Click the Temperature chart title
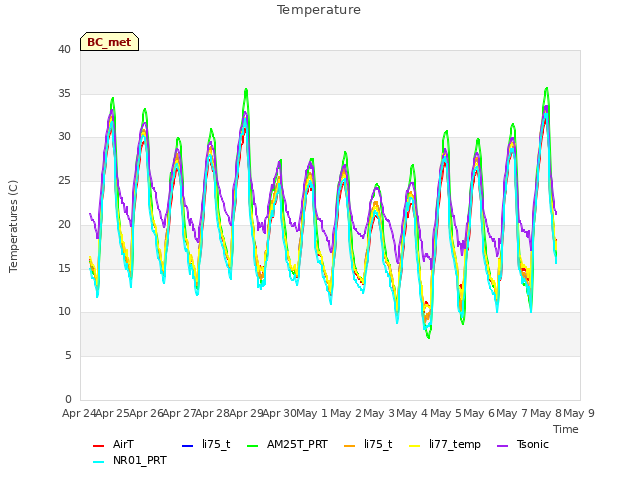640x480 pixels. point(319,10)
